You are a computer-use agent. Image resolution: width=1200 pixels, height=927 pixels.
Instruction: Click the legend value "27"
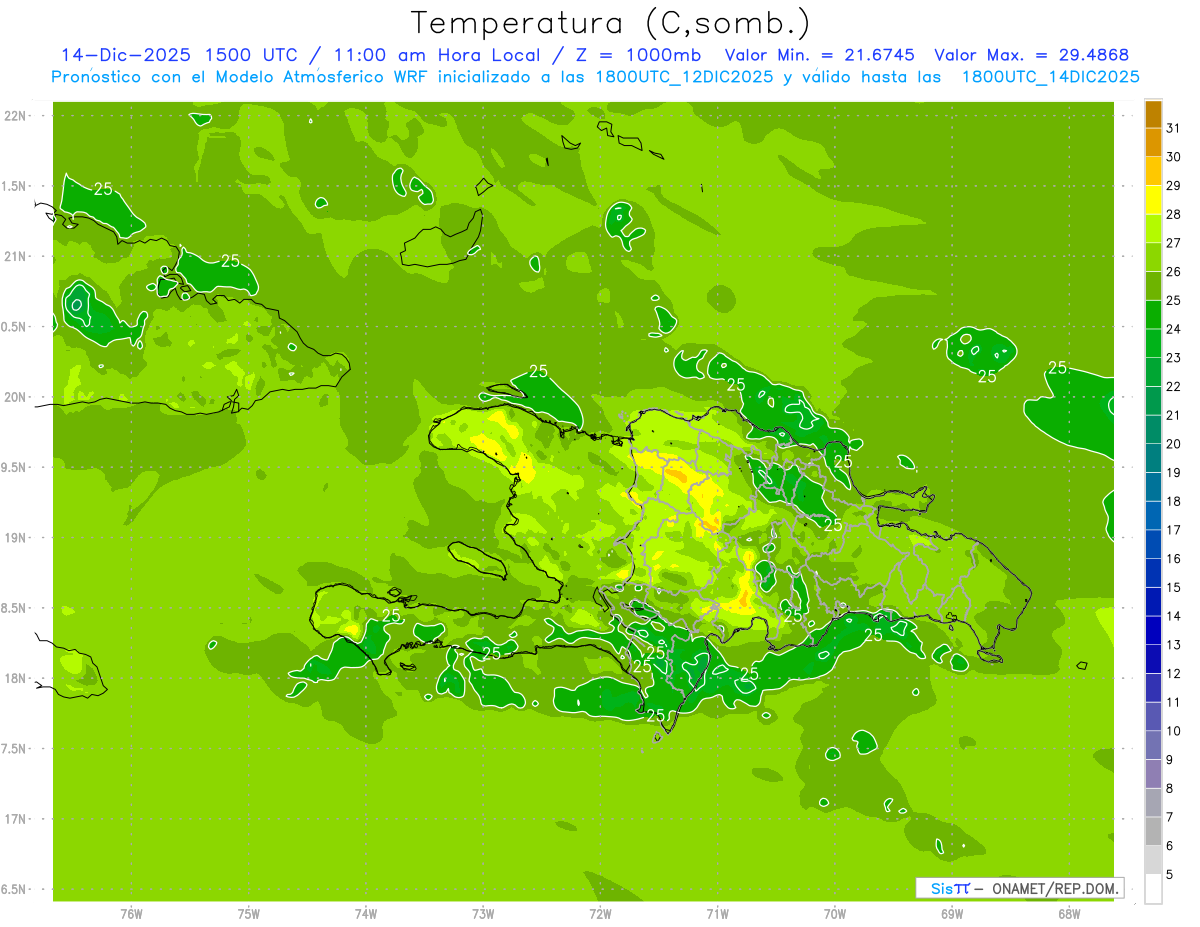pyautogui.click(x=1174, y=243)
